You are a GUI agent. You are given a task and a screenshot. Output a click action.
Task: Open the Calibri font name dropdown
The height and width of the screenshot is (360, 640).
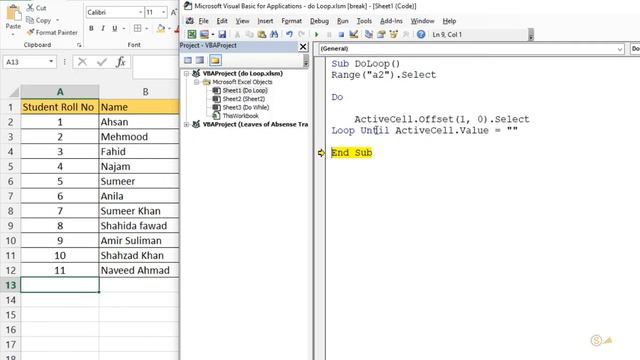tap(140, 12)
